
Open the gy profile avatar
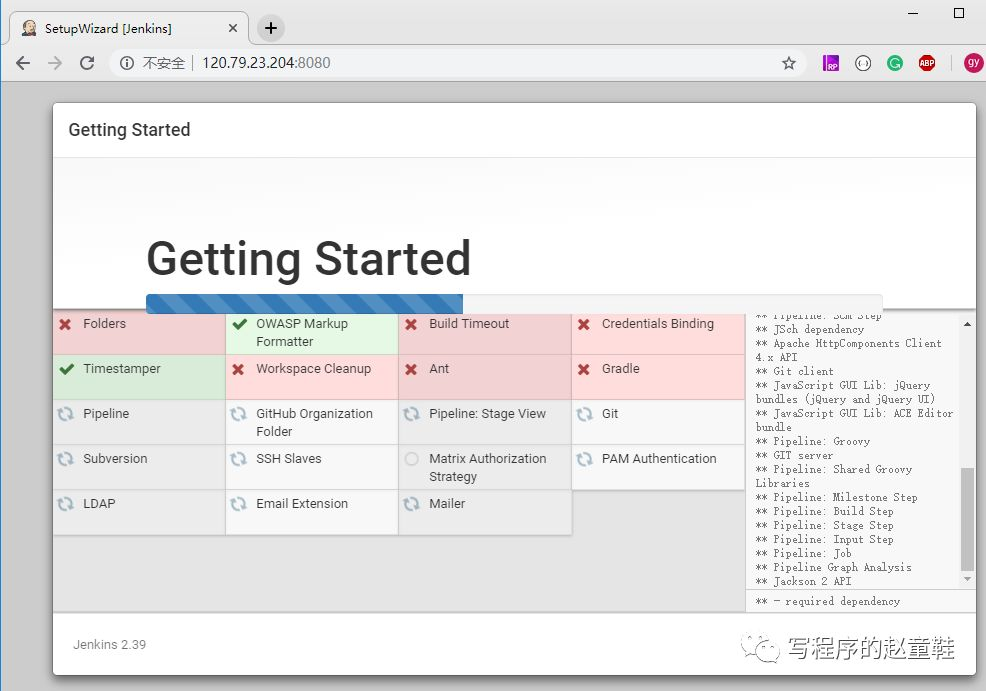click(x=973, y=63)
